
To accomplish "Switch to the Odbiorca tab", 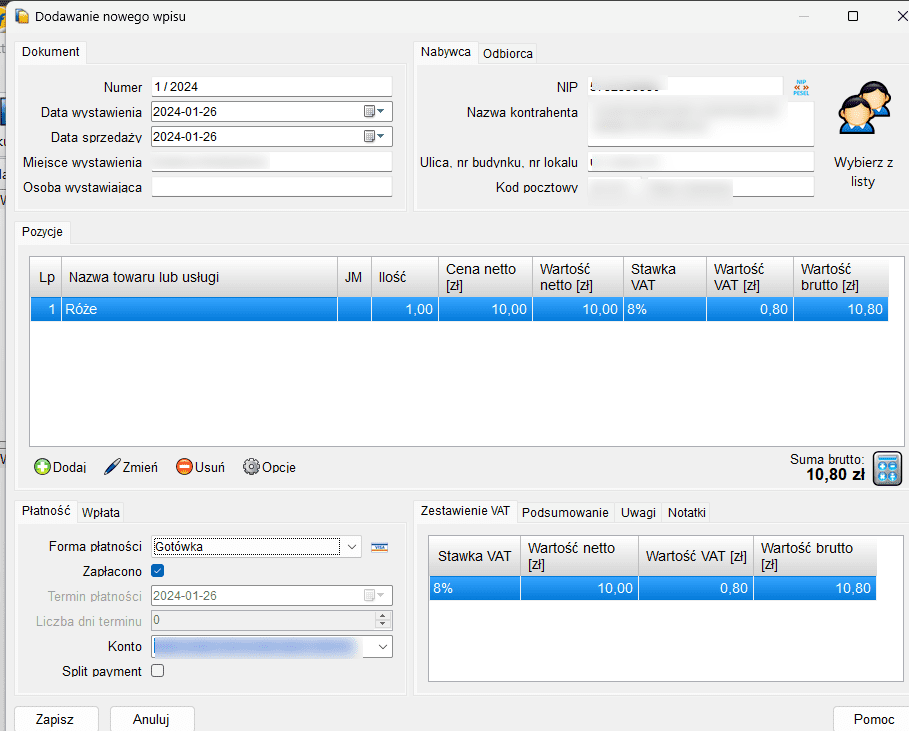I will [507, 54].
